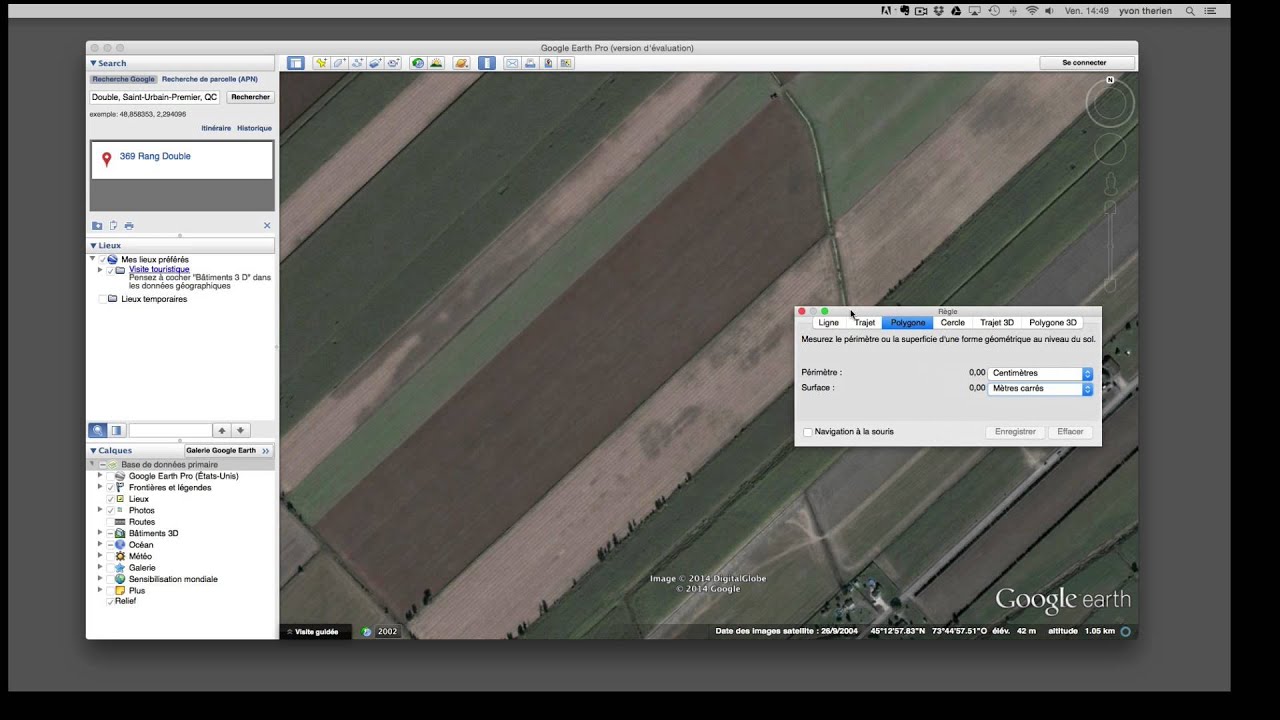The width and height of the screenshot is (1280, 720).
Task: Select the Add Path toolbar tool
Action: 357,63
